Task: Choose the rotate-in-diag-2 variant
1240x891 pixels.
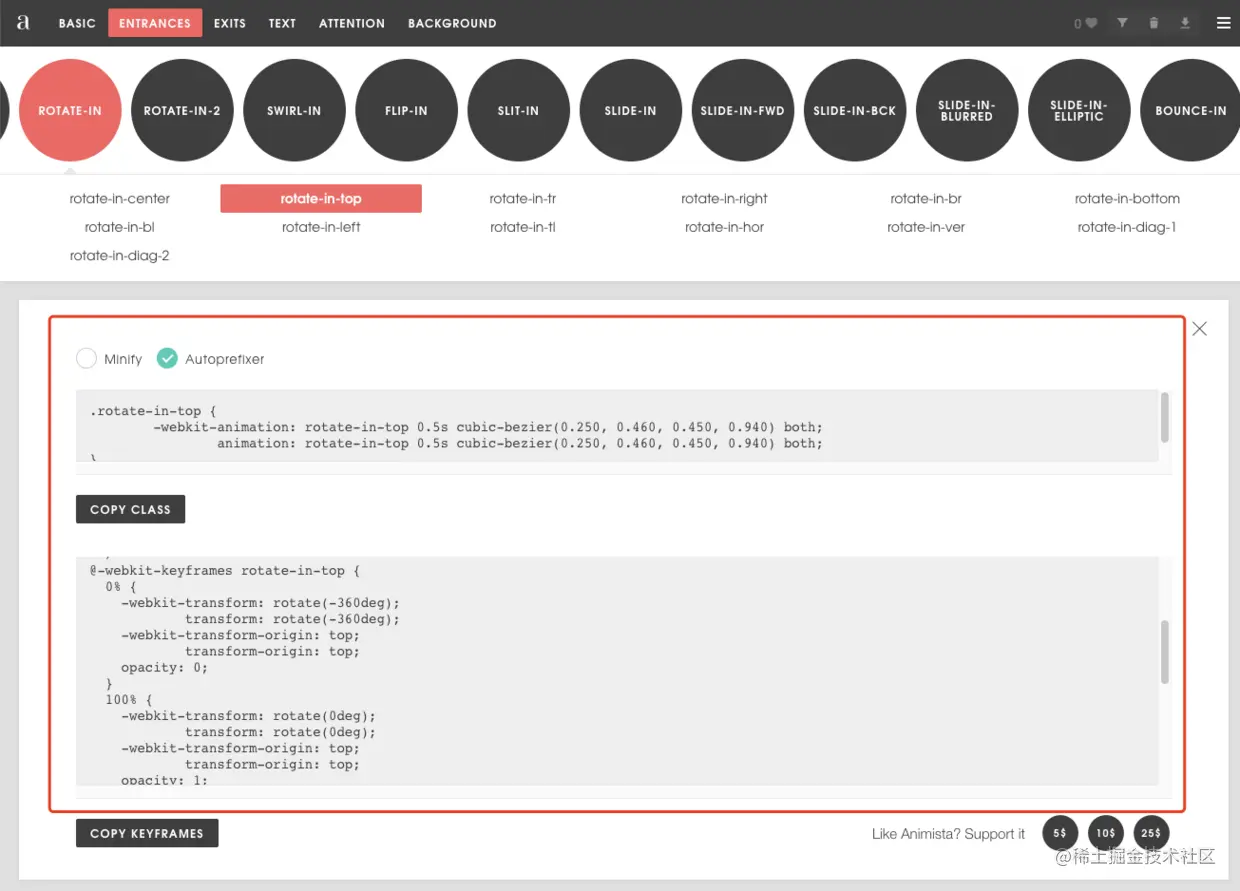Action: coord(120,256)
